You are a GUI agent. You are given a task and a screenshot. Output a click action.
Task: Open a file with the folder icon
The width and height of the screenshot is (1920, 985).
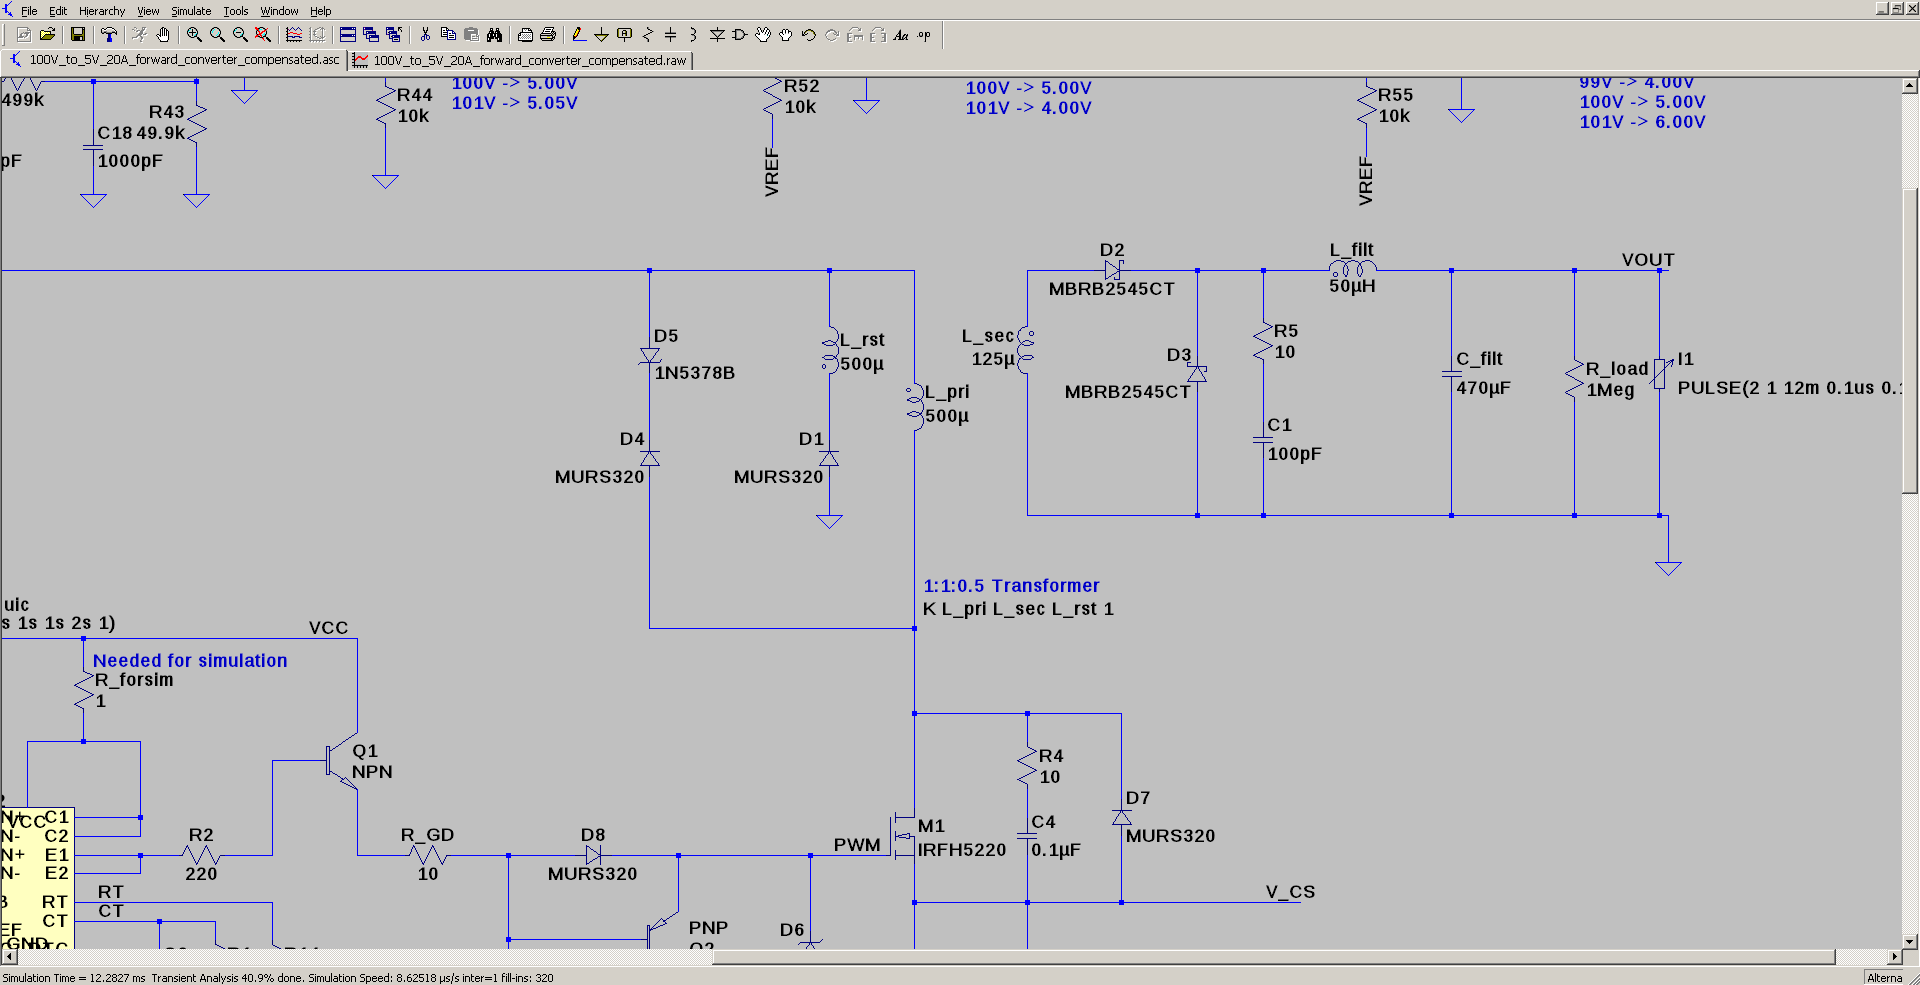pyautogui.click(x=47, y=35)
